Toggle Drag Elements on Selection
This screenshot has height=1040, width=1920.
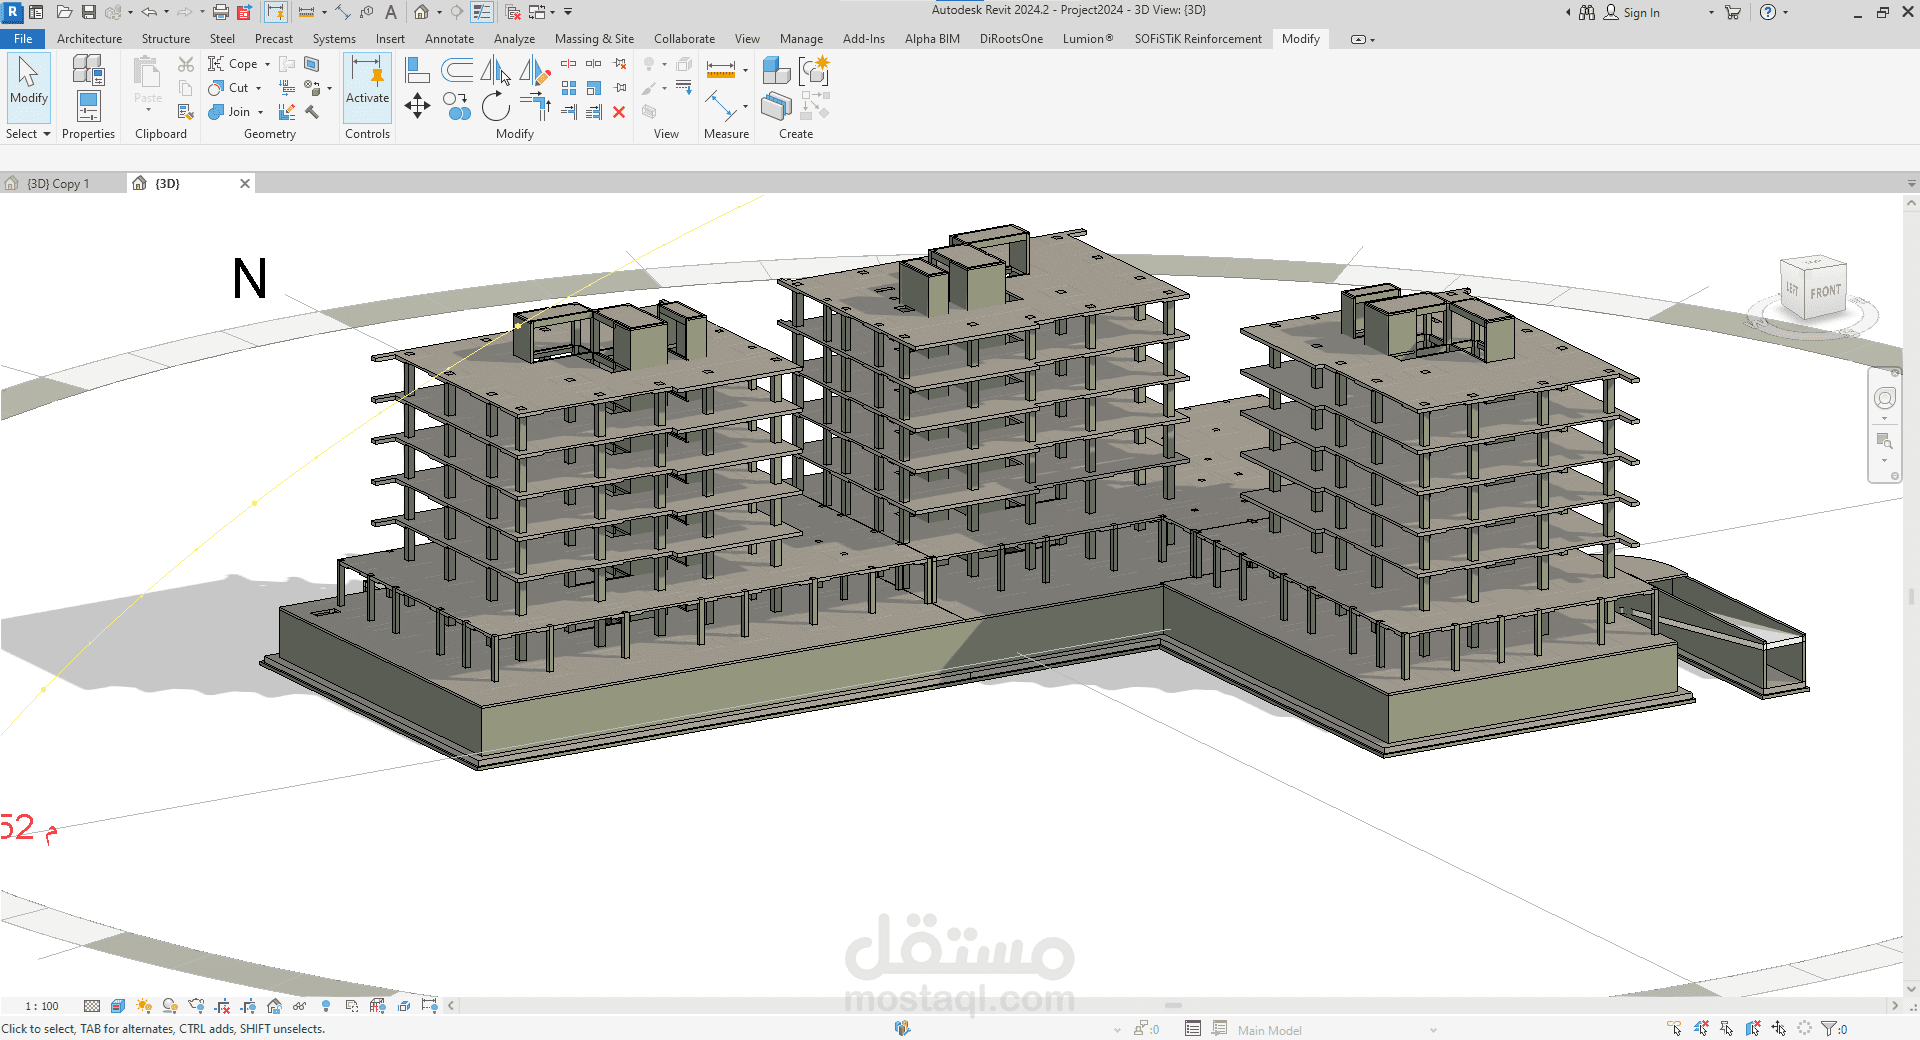click(1779, 1028)
